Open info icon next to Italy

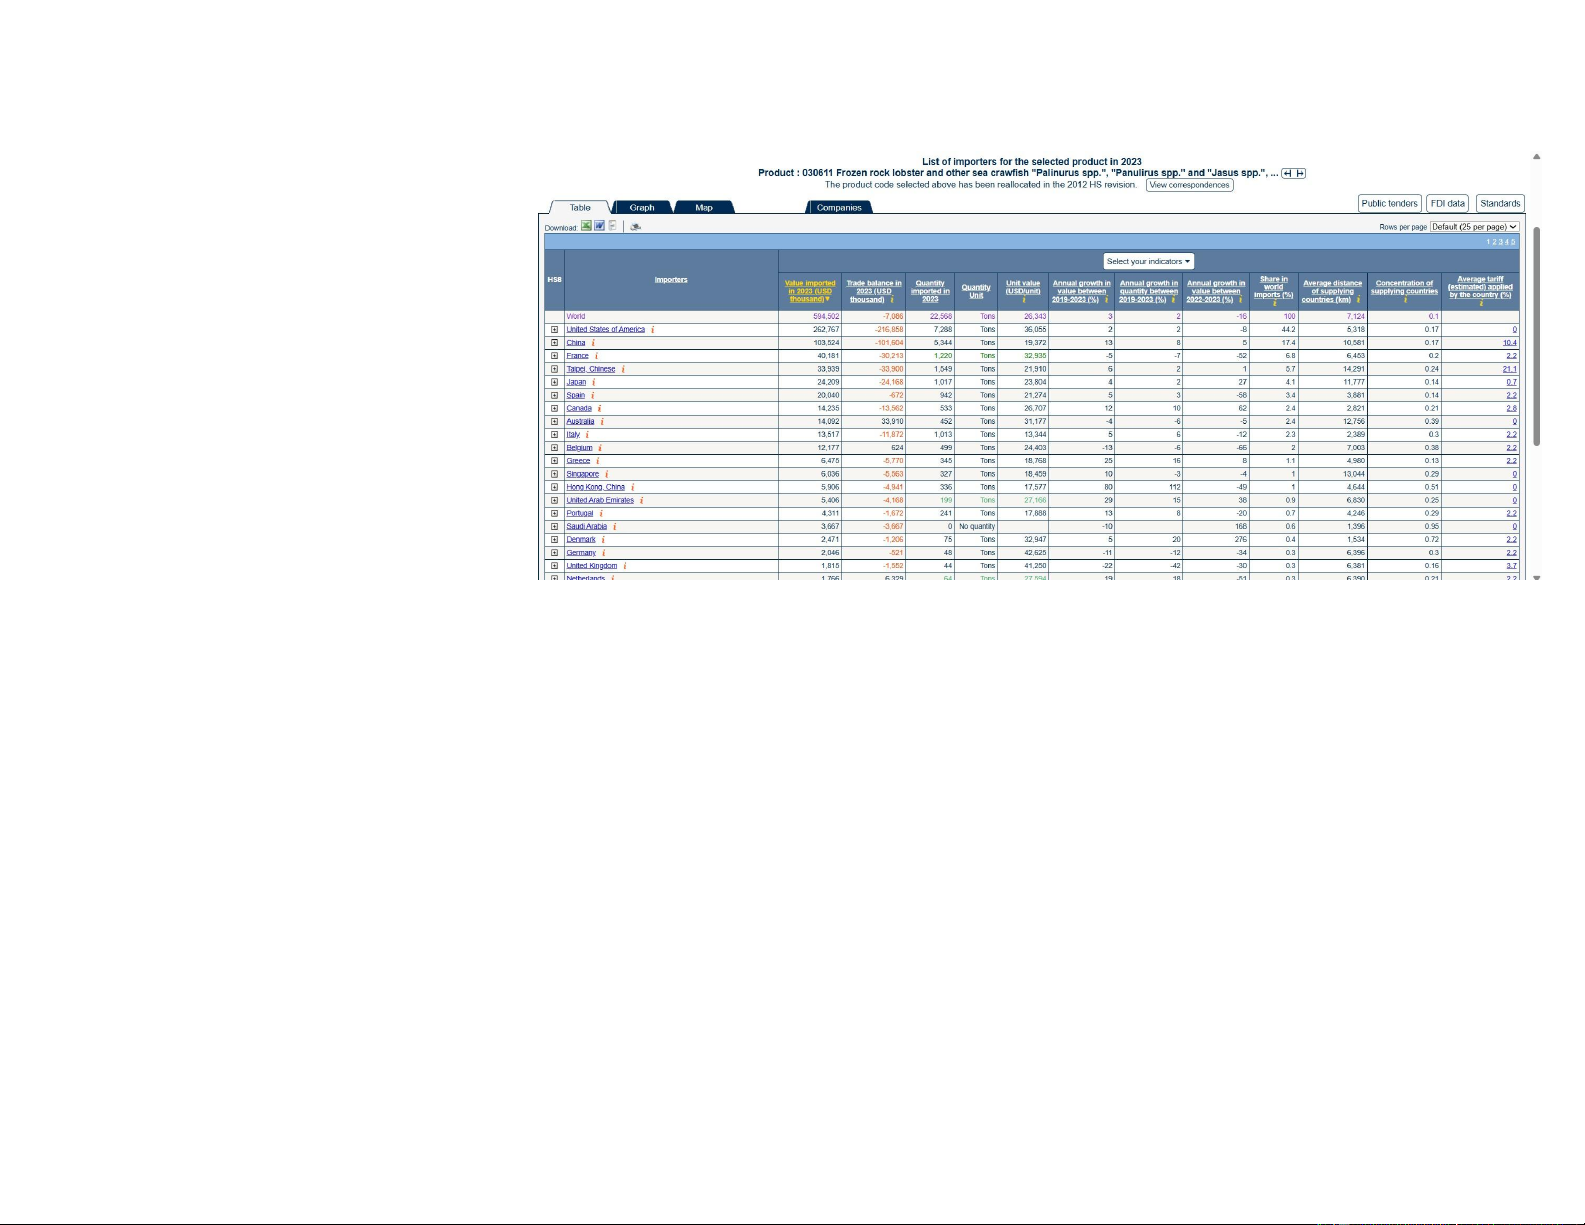587,435
